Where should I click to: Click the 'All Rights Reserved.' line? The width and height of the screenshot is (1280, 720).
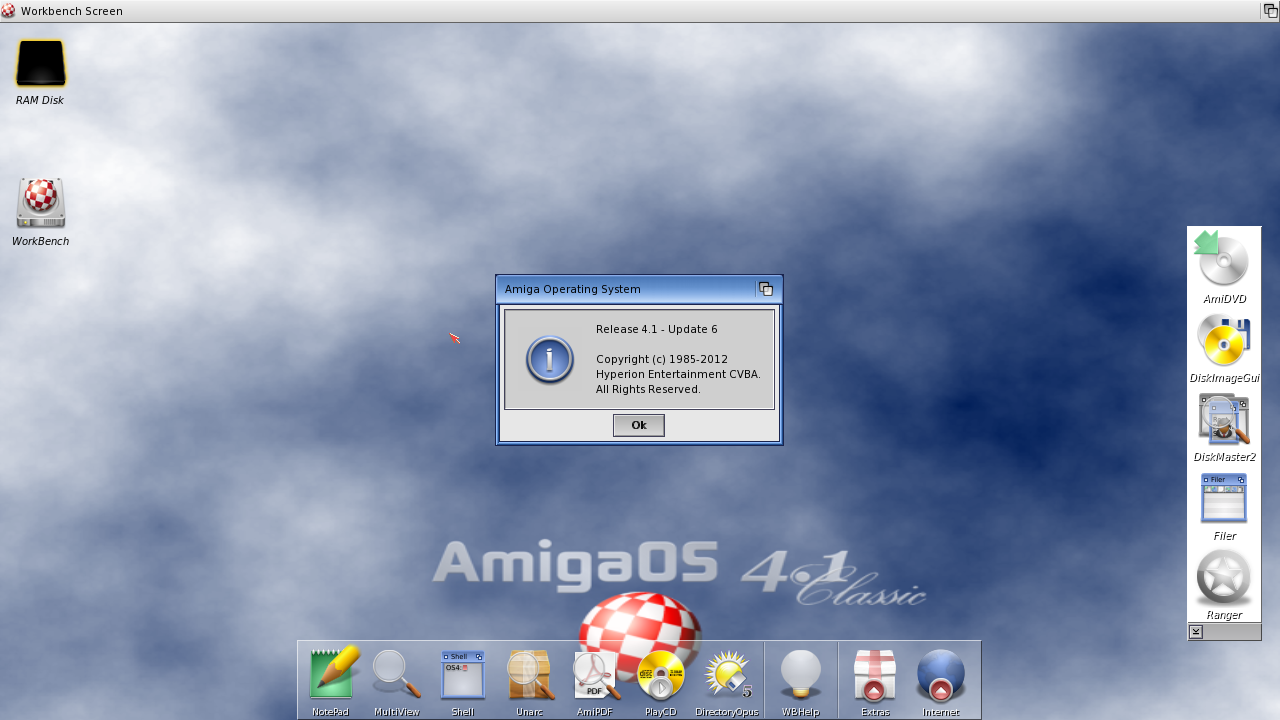coord(648,389)
